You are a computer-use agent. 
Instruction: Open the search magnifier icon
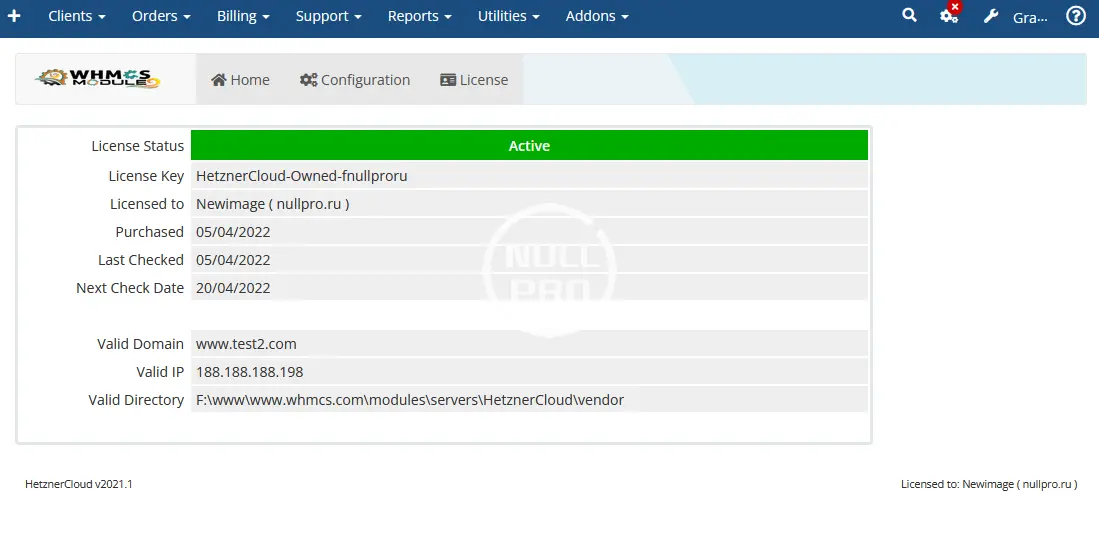[909, 16]
